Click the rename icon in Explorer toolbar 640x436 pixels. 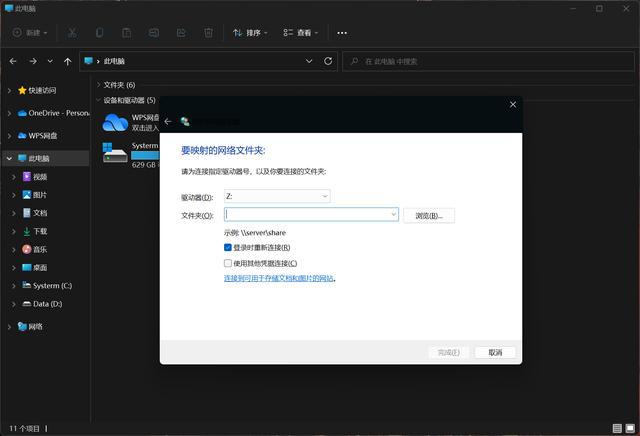pos(154,33)
